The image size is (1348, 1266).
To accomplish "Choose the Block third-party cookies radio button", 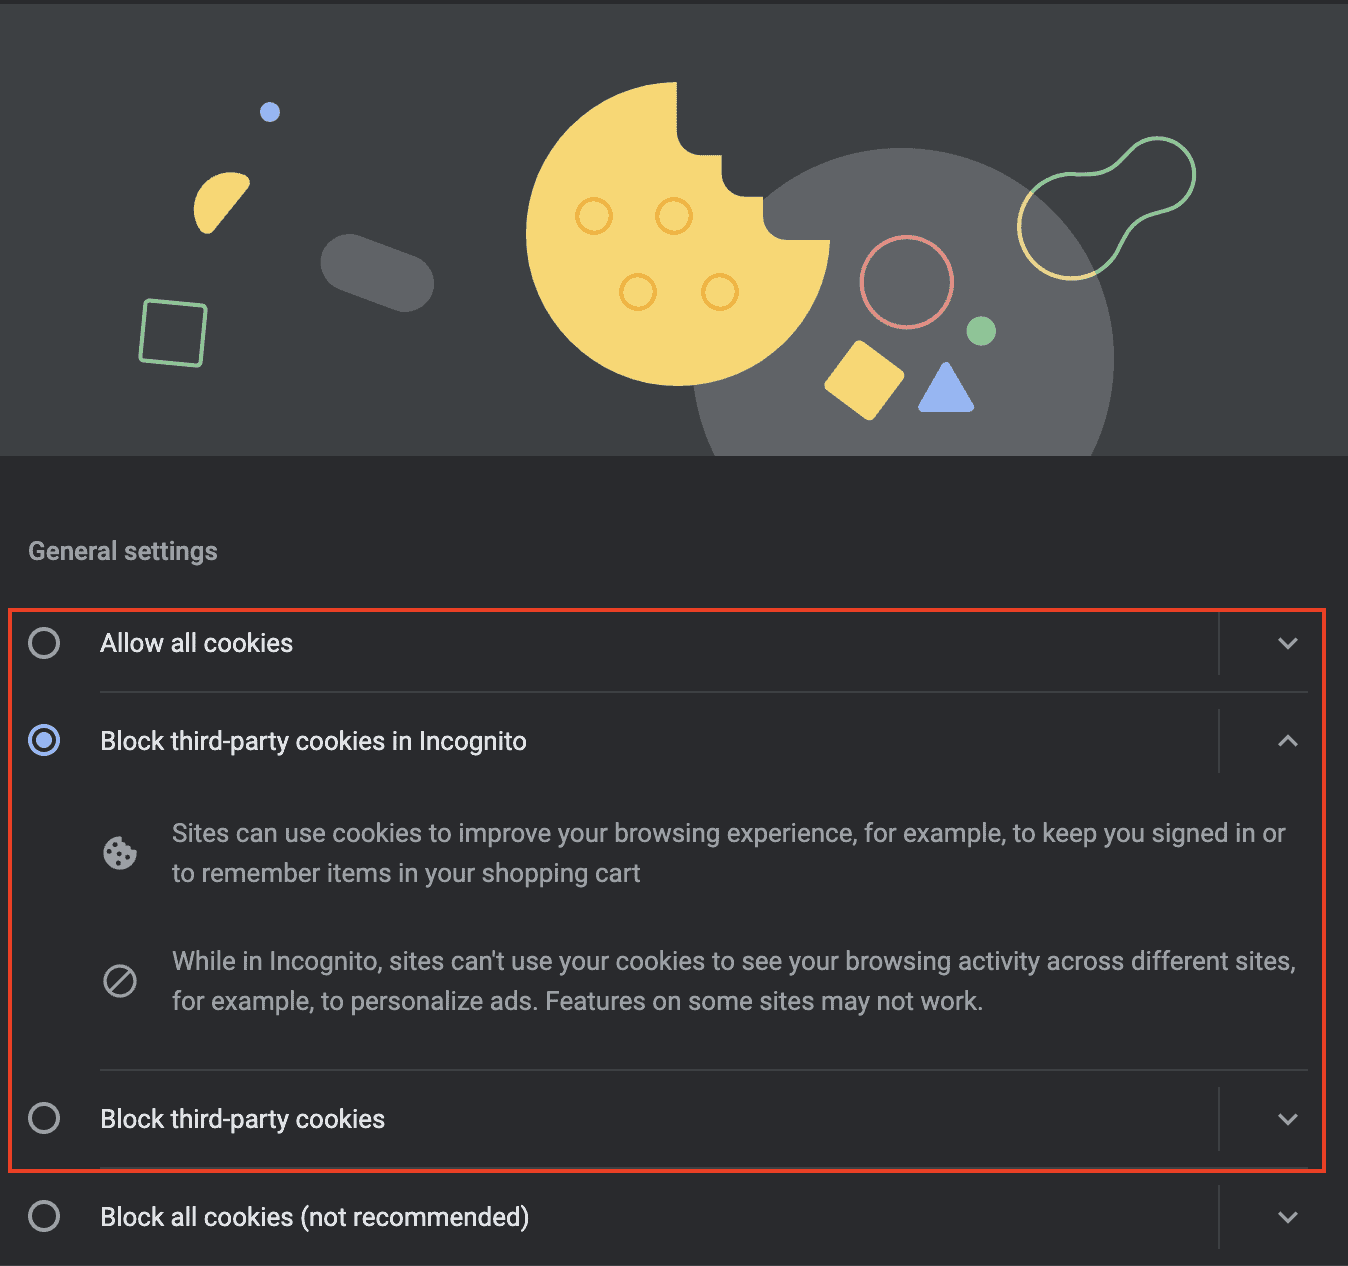I will 44,1118.
